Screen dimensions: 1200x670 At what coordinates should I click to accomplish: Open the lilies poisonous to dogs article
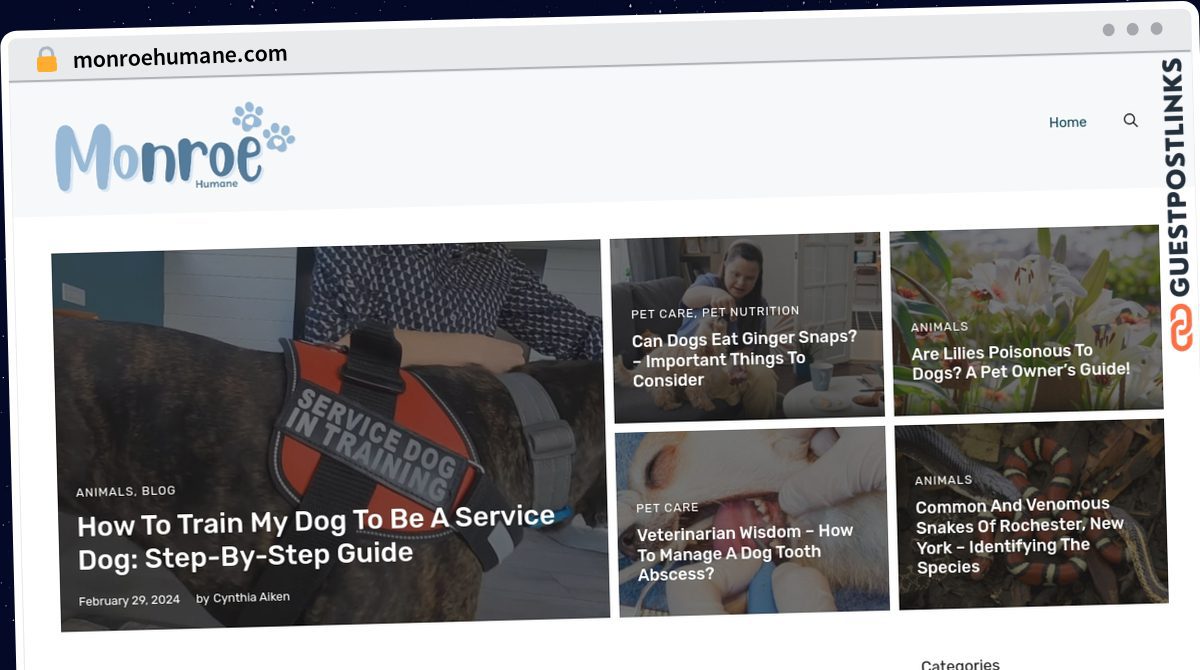point(1020,361)
